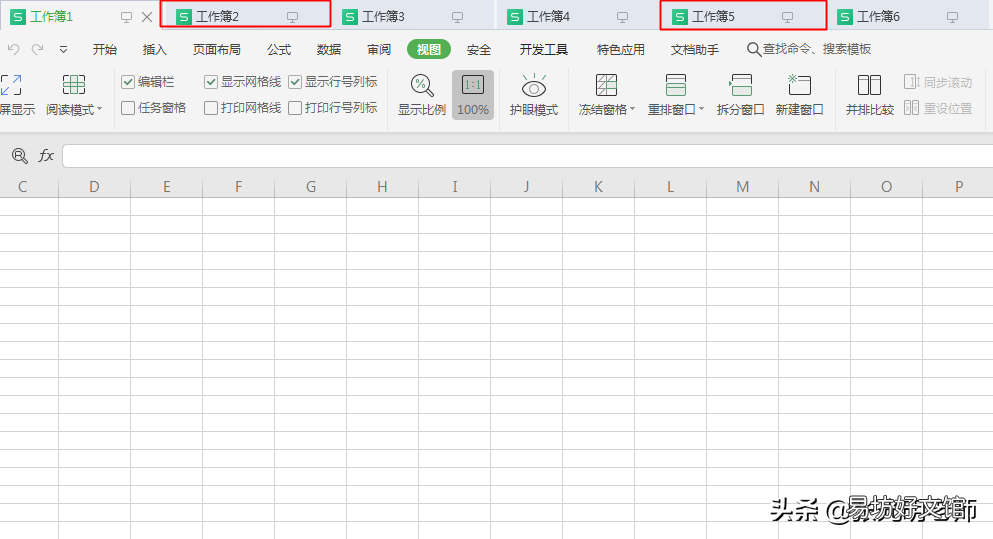The width and height of the screenshot is (993, 539).
Task: Open the 显示比例 zoom dialog
Action: pos(422,95)
